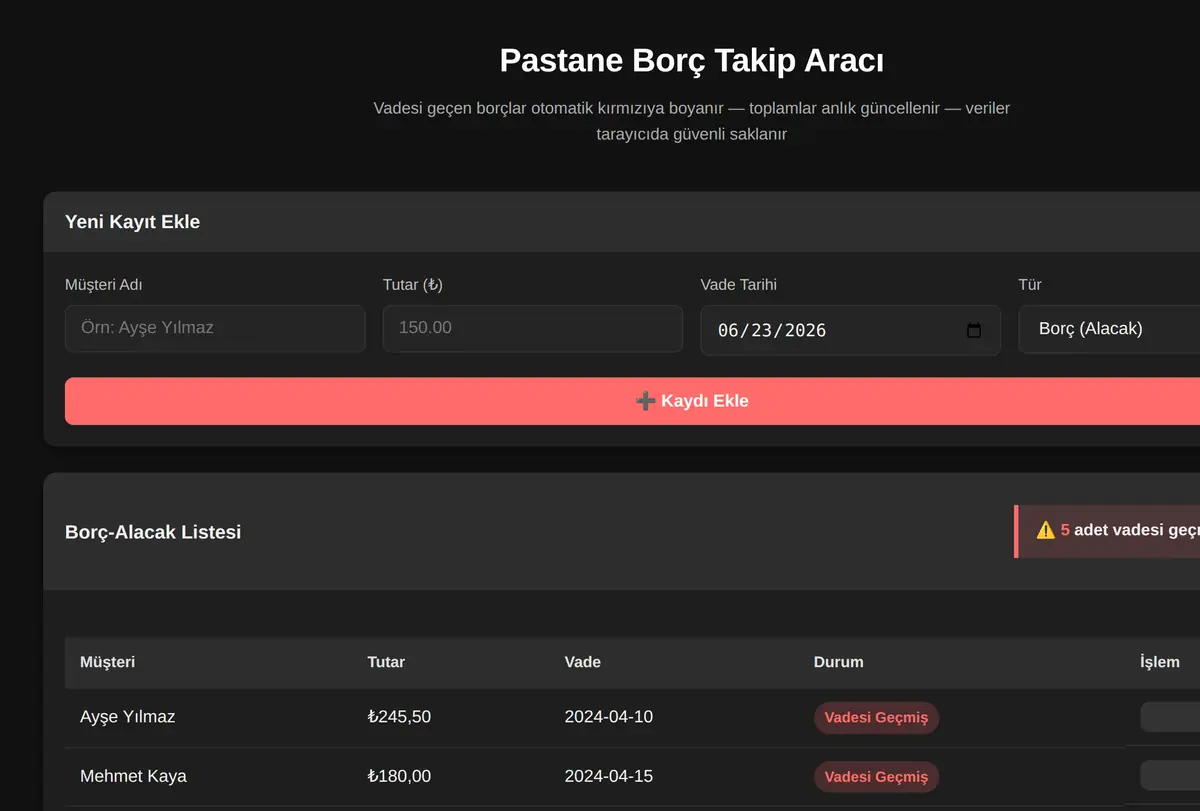Click the Vade column header

582,662
